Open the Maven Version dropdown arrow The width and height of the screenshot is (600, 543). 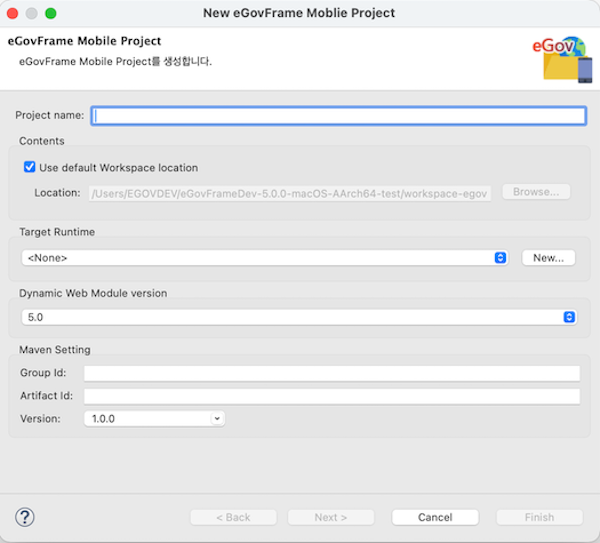click(x=217, y=419)
